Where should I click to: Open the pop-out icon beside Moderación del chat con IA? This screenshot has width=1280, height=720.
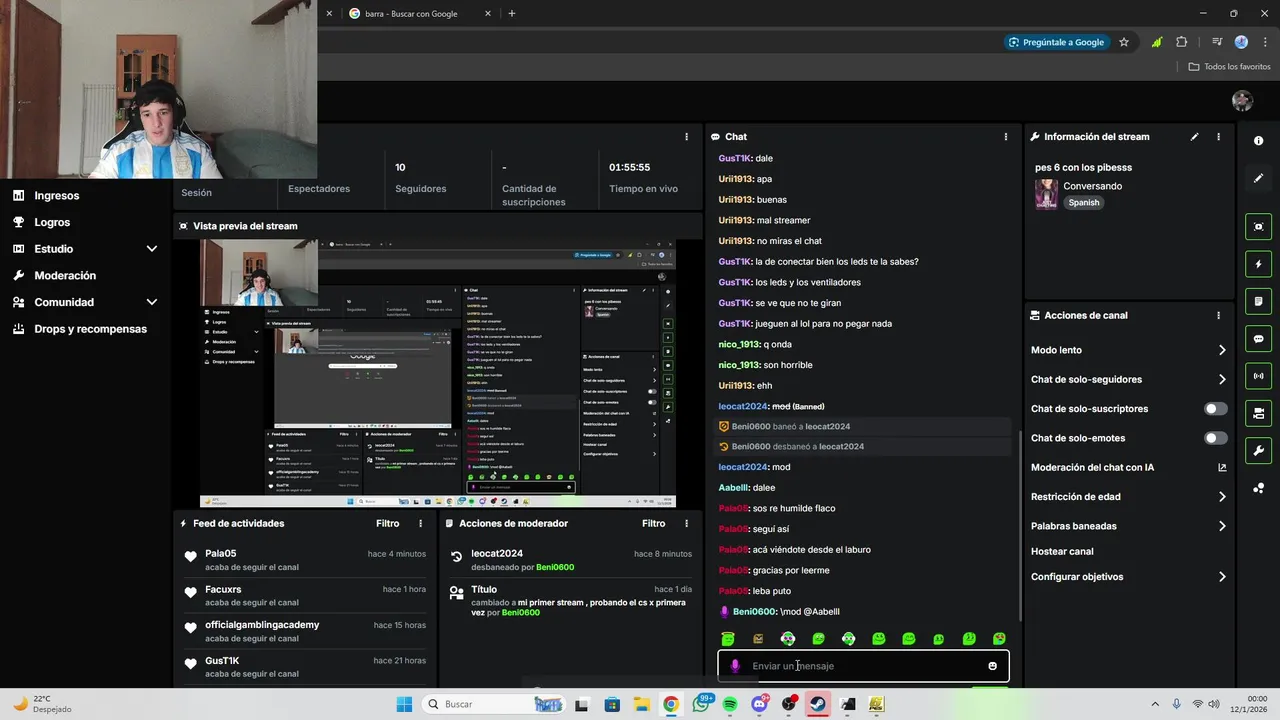(1222, 467)
